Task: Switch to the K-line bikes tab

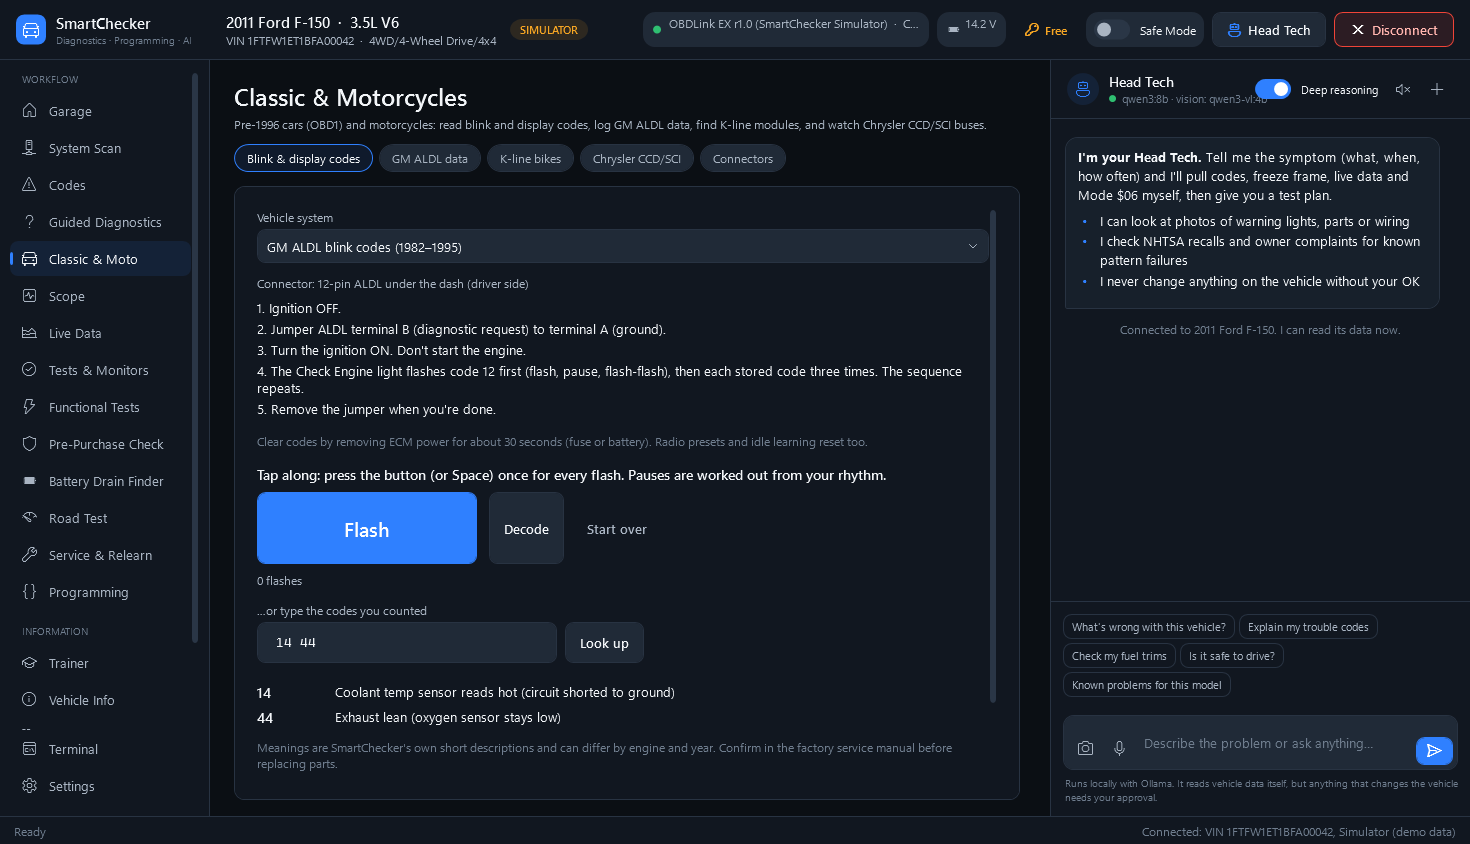Action: point(531,159)
